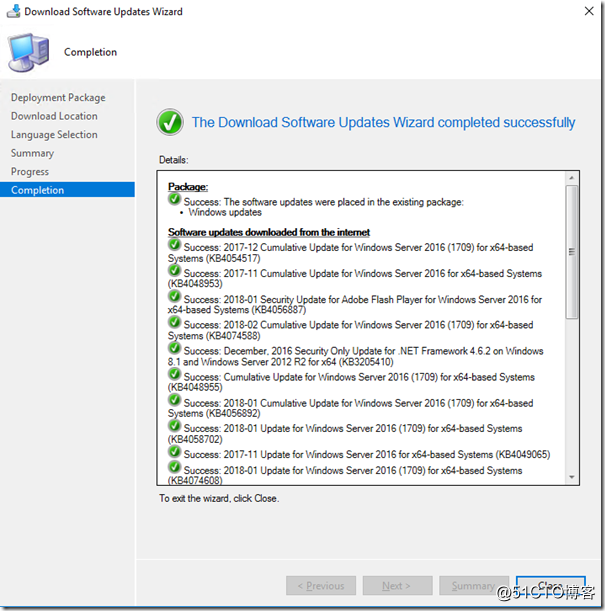This screenshot has width=605, height=611.
Task: Click the large green checkmark success icon
Action: (x=170, y=122)
